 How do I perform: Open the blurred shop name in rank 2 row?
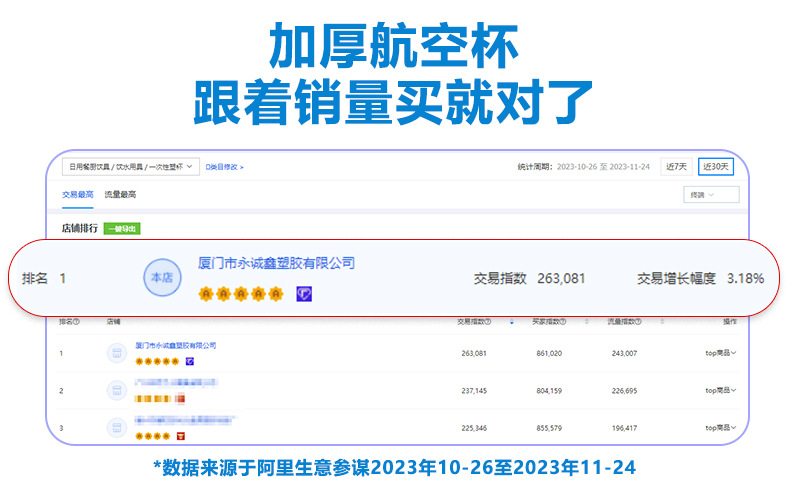coord(176,383)
